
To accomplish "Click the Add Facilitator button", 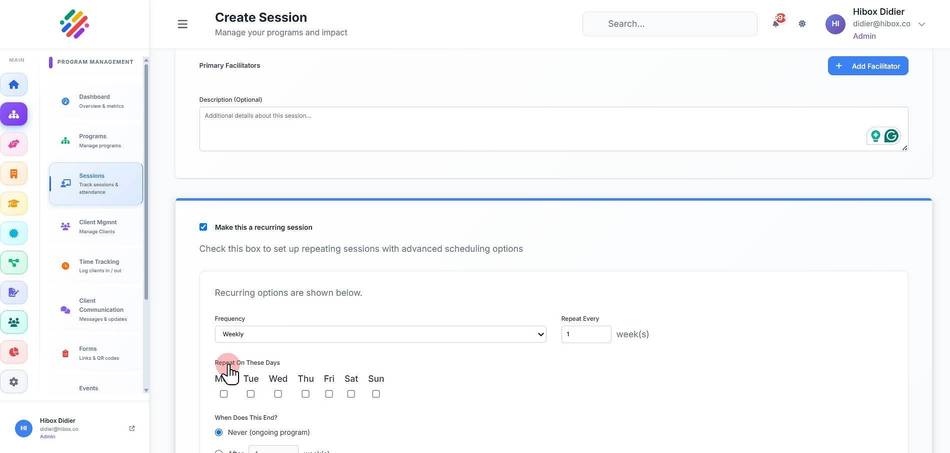I will coord(868,66).
